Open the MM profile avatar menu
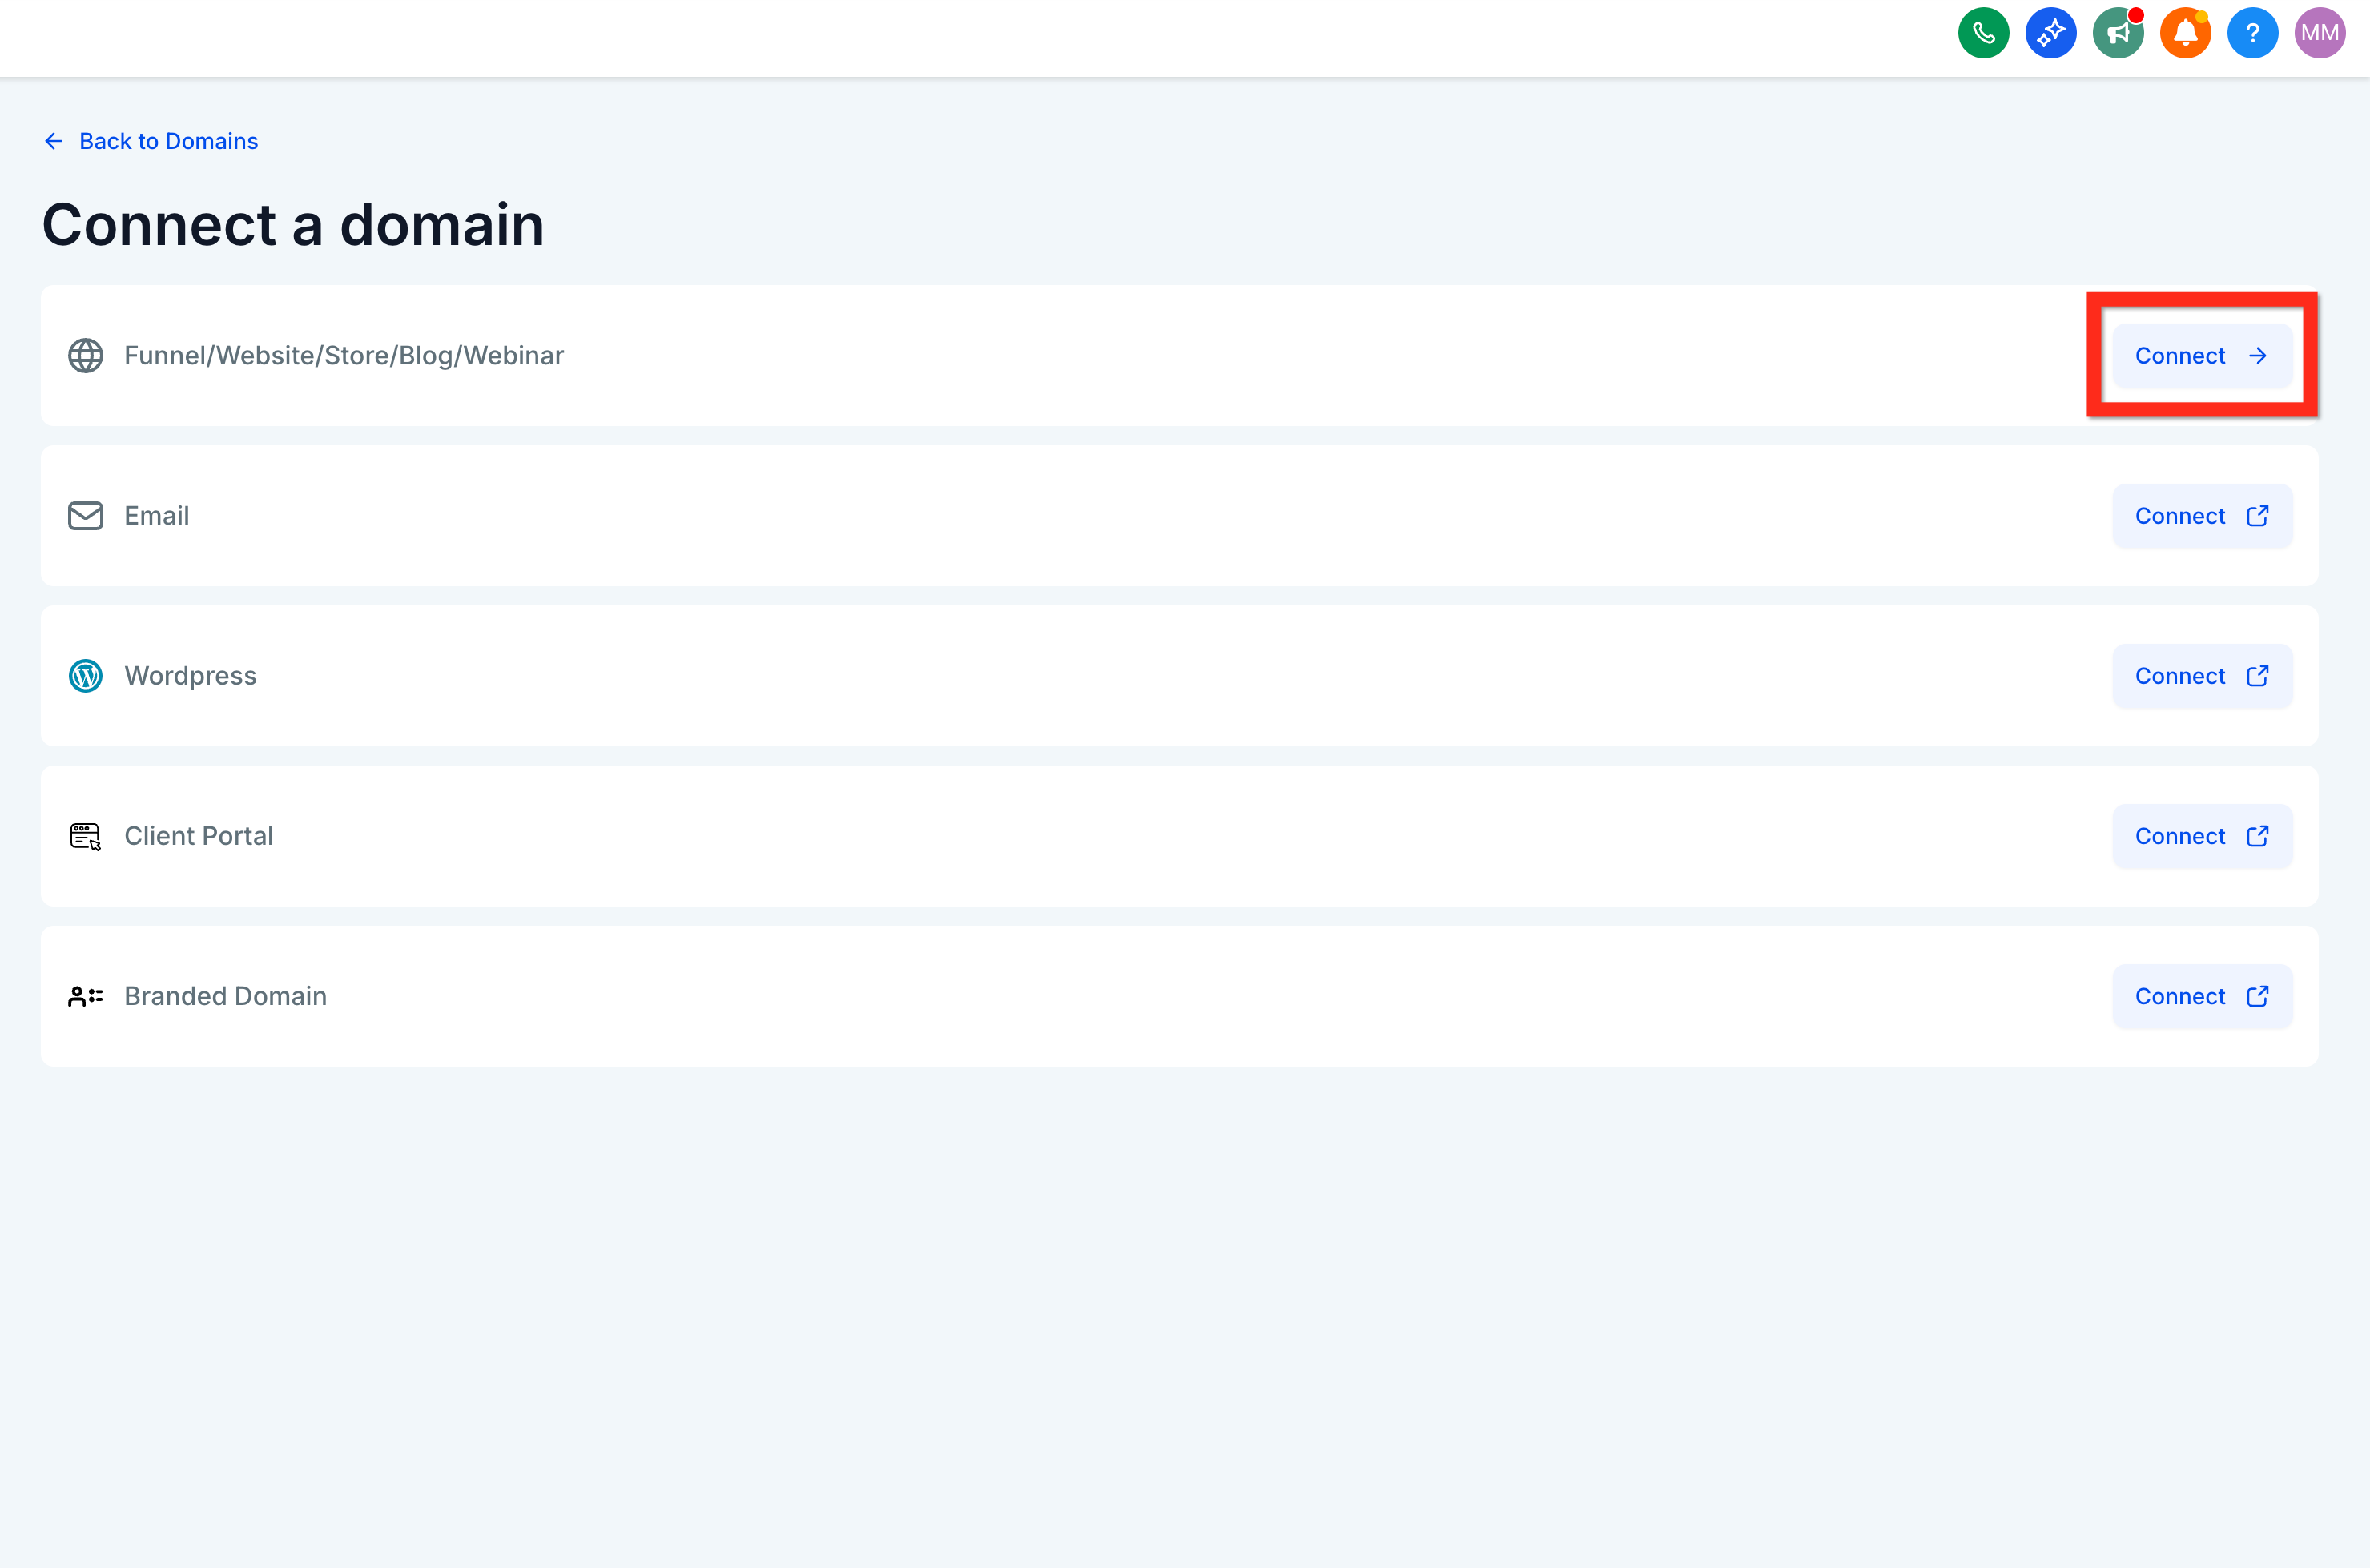 pyautogui.click(x=2319, y=33)
